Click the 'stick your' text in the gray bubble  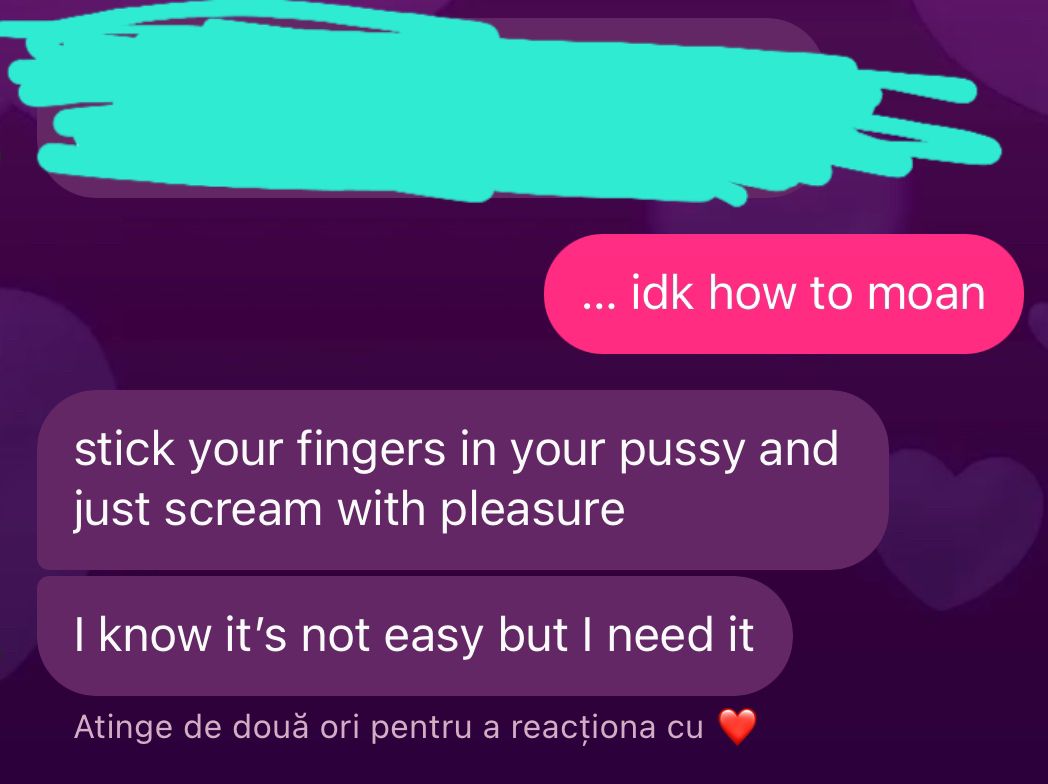pyautogui.click(x=178, y=451)
